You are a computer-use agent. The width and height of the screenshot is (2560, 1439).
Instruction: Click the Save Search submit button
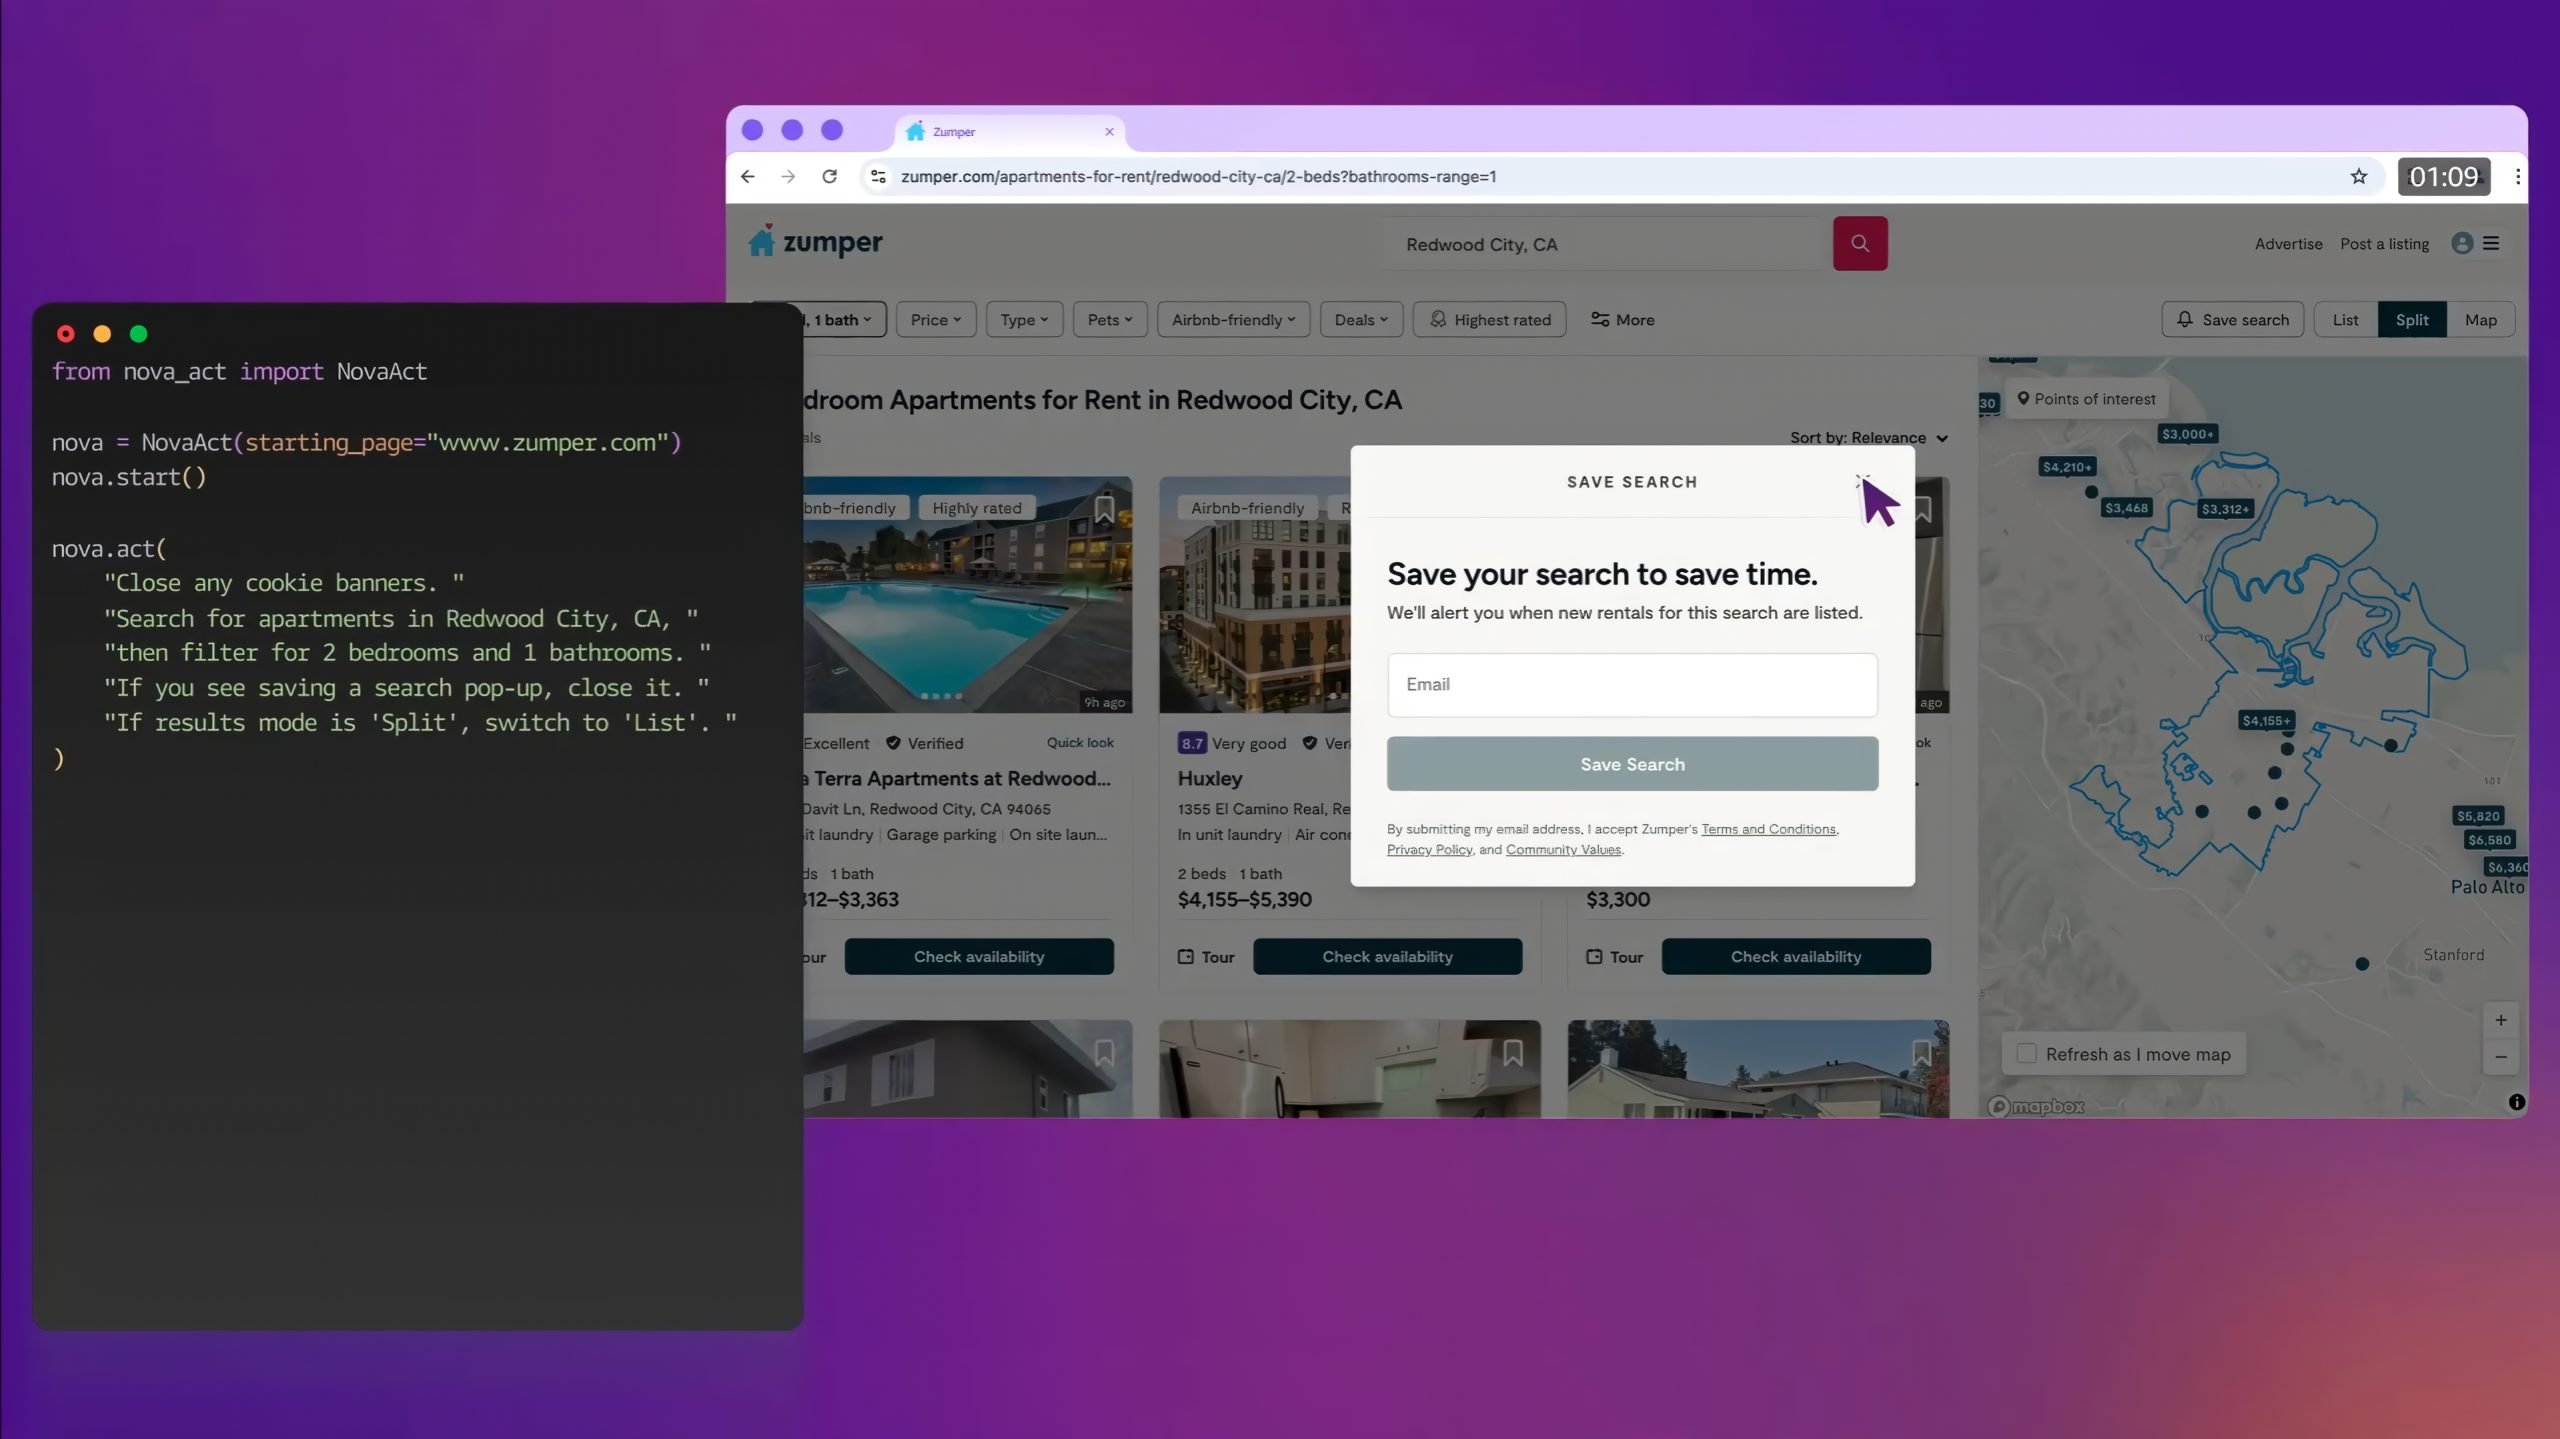[1632, 764]
